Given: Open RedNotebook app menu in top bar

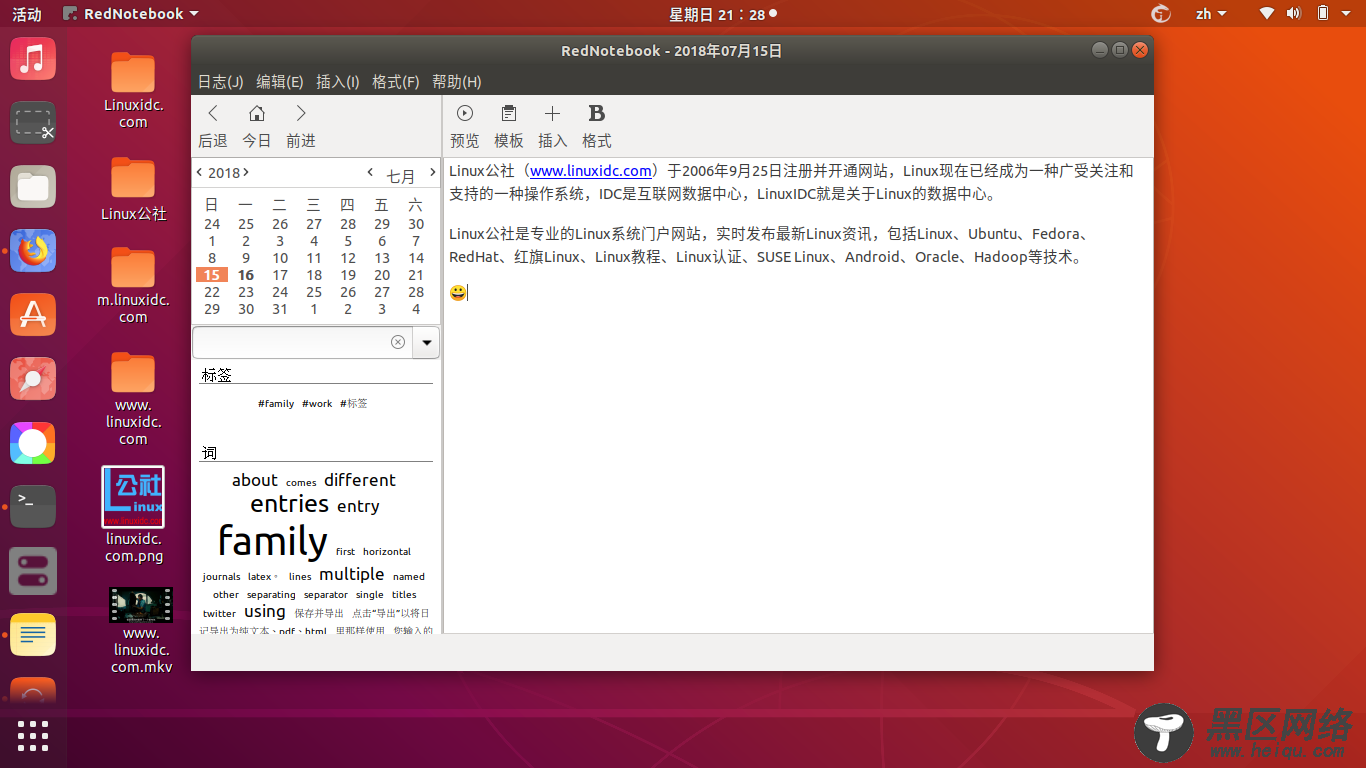Looking at the screenshot, I should click(x=130, y=14).
